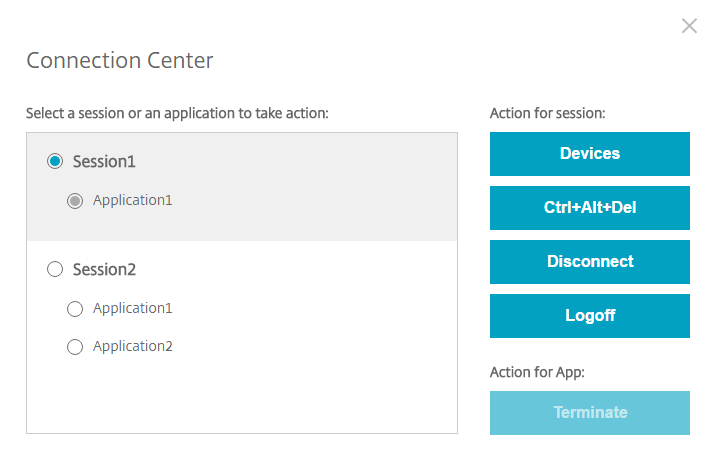This screenshot has width=718, height=467.
Task: Select the Session1 radio button
Action: coord(55,161)
